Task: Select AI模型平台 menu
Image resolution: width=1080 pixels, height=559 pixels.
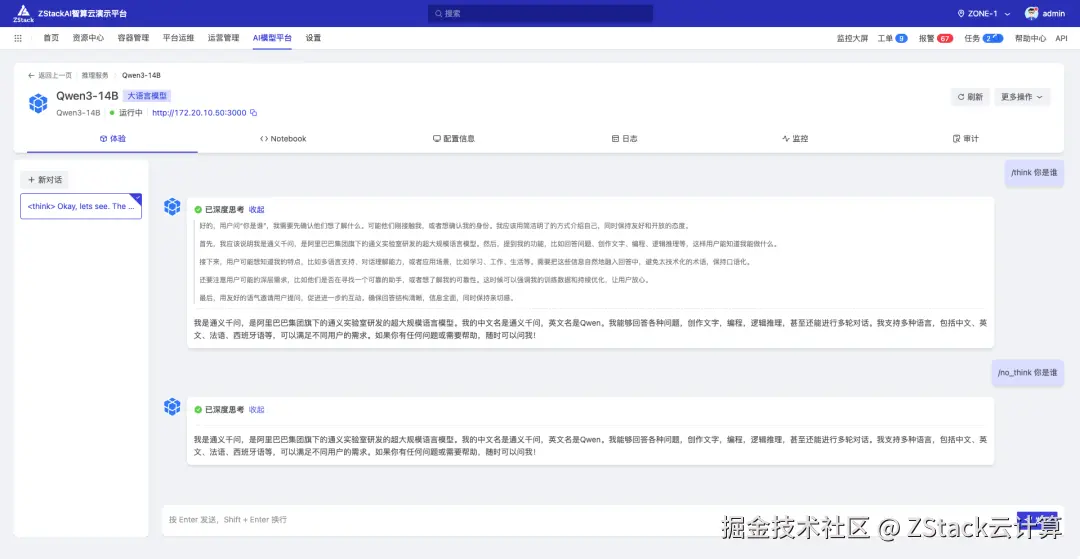Action: click(x=272, y=39)
